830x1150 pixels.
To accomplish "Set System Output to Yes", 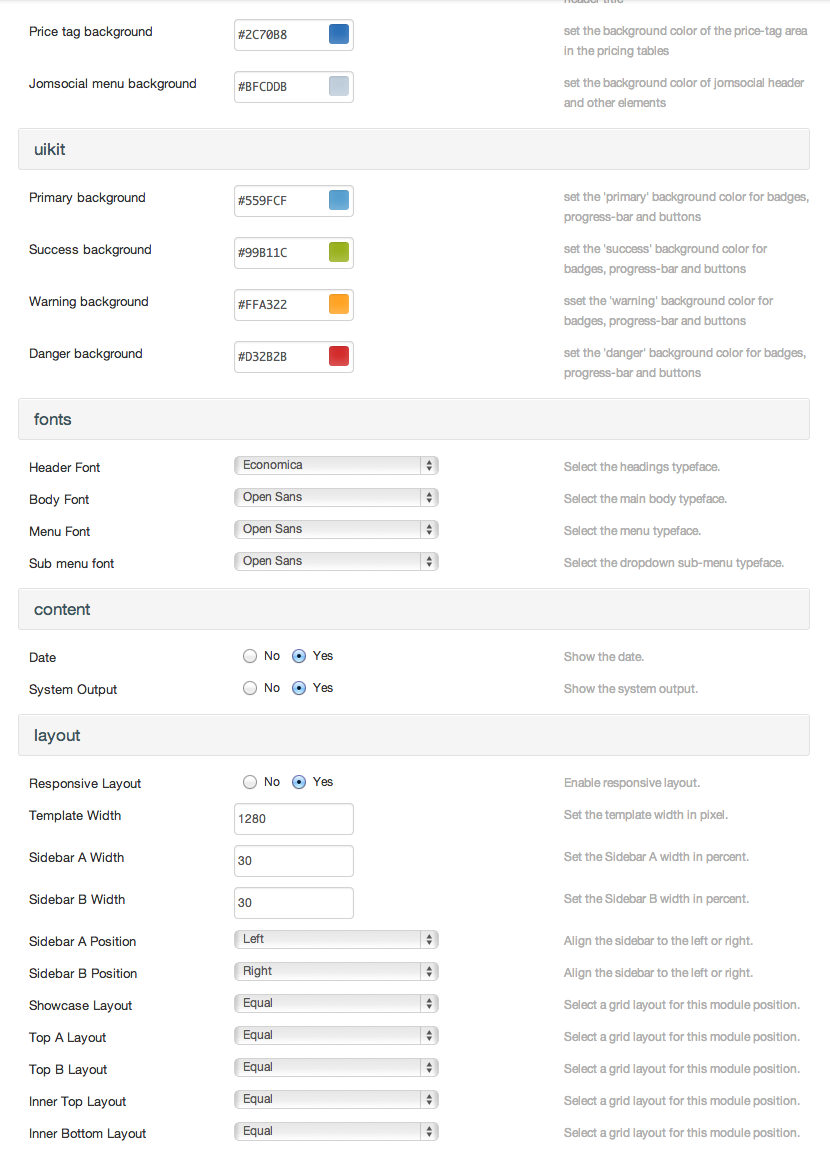I will [299, 688].
